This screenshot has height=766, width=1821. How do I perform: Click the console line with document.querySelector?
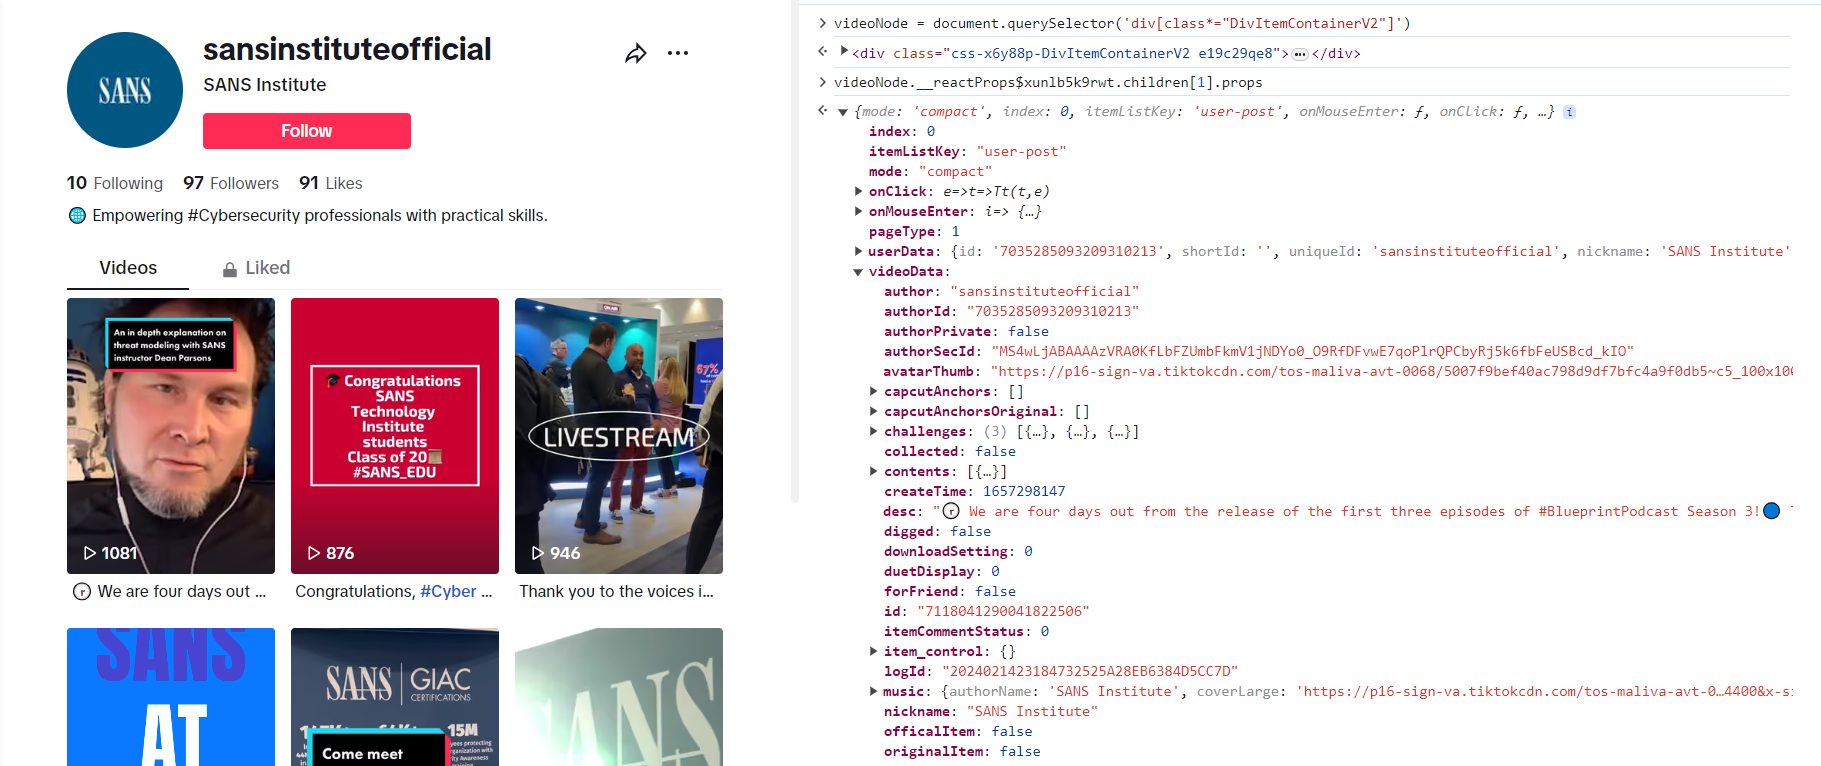pos(1122,23)
